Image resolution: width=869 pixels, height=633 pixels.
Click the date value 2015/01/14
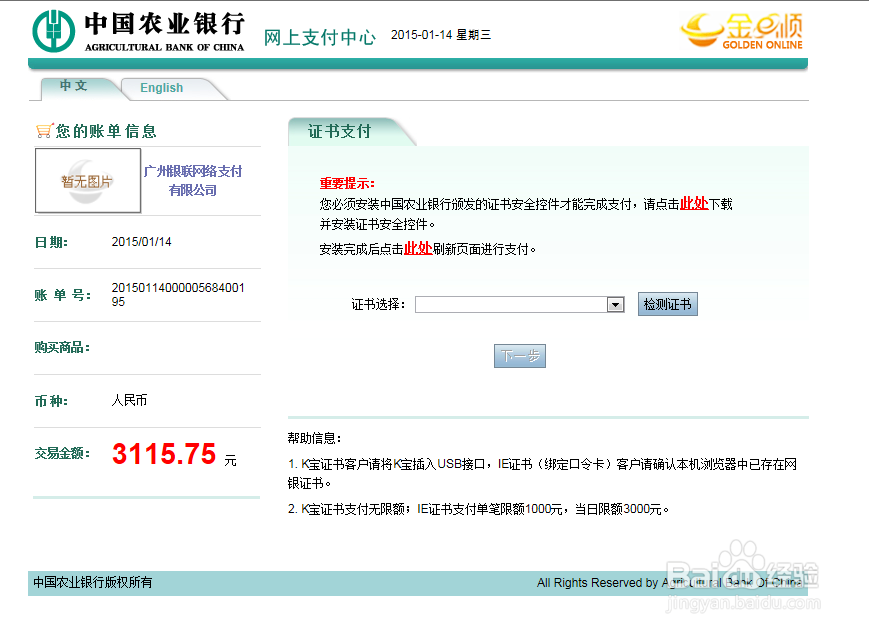pyautogui.click(x=141, y=242)
